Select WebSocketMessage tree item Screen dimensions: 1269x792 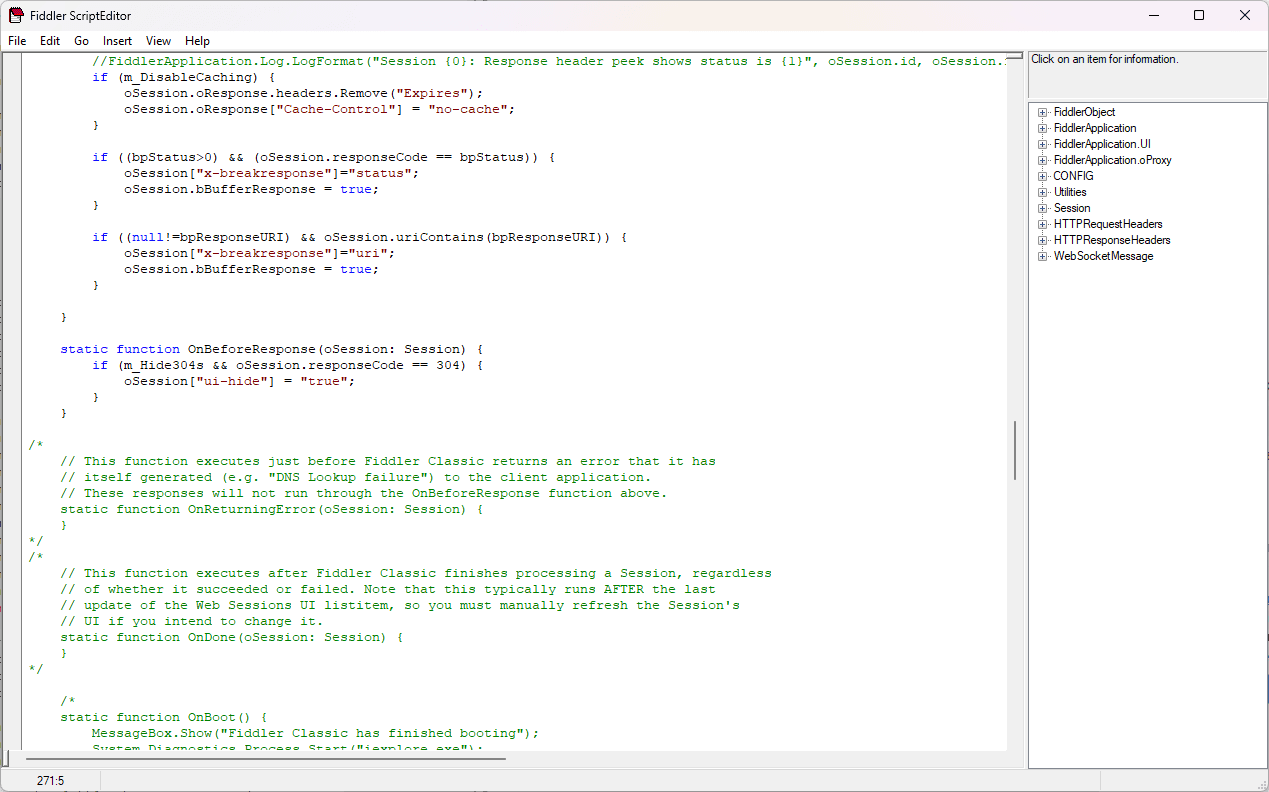point(1103,256)
